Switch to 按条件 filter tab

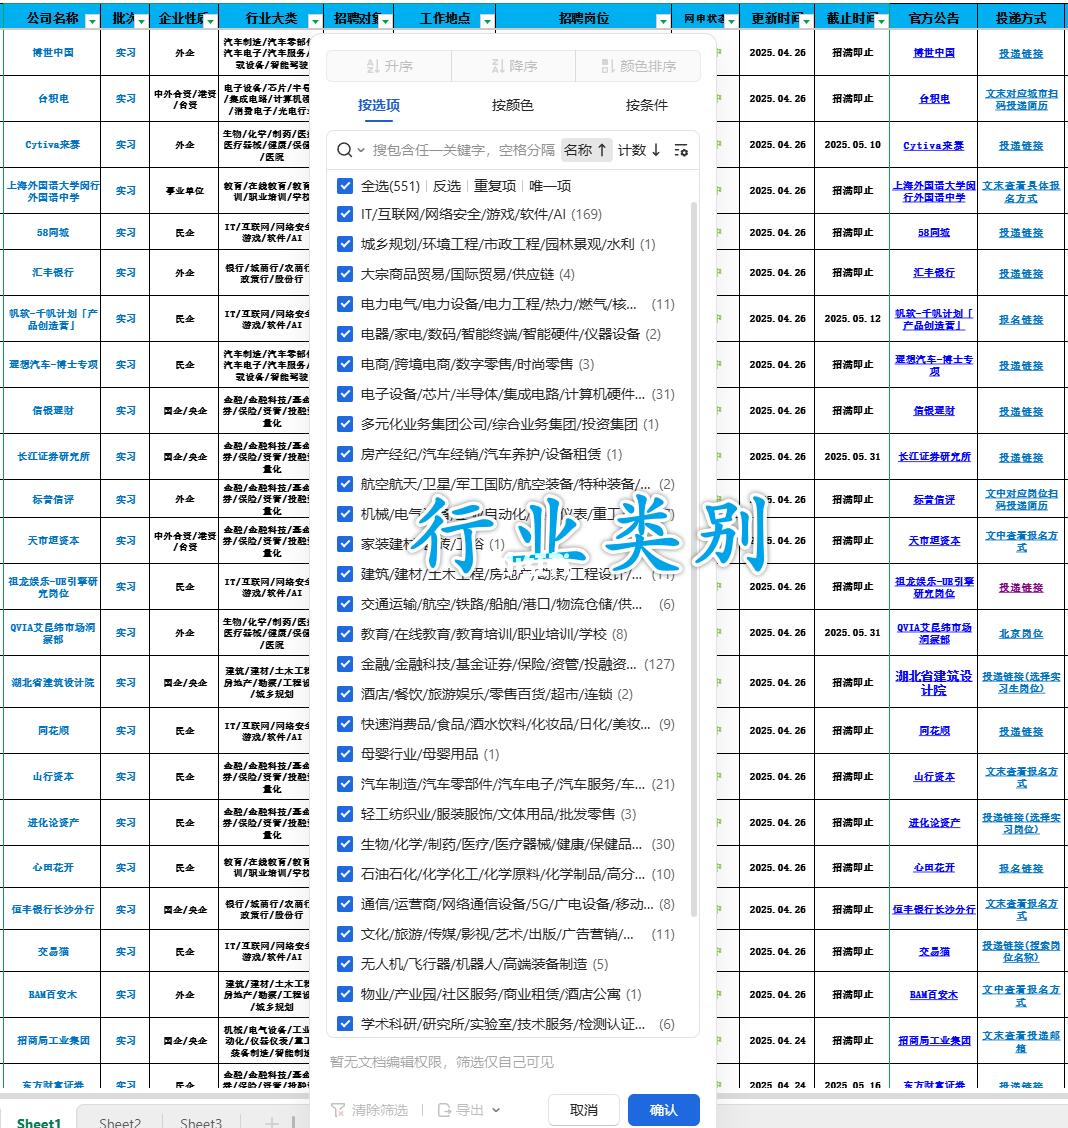647,105
